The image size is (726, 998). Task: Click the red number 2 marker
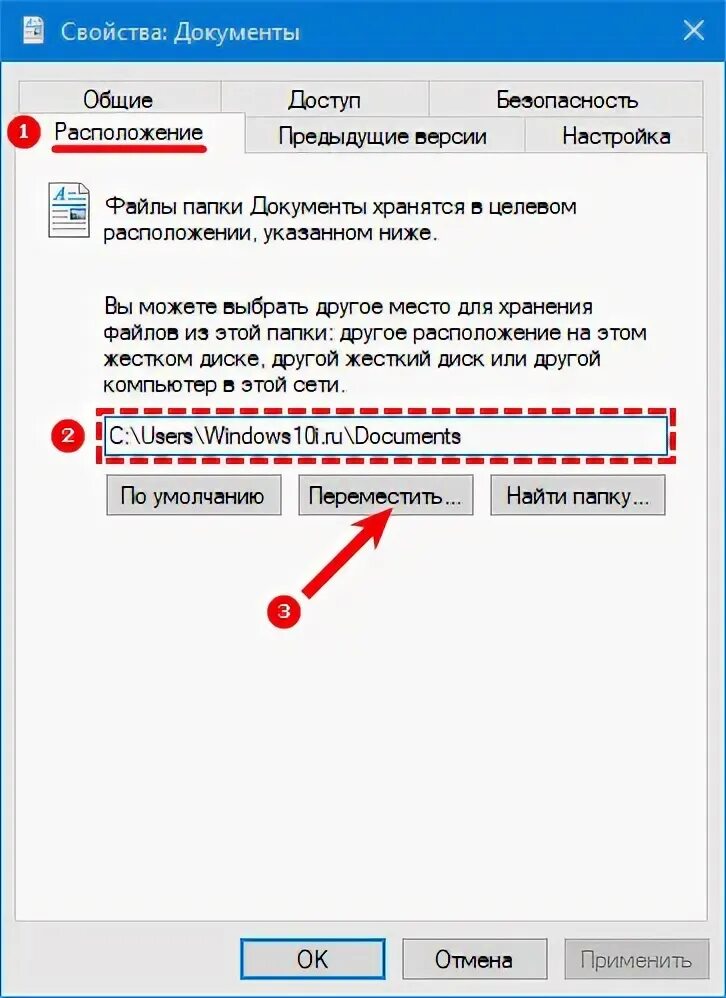[x=67, y=437]
